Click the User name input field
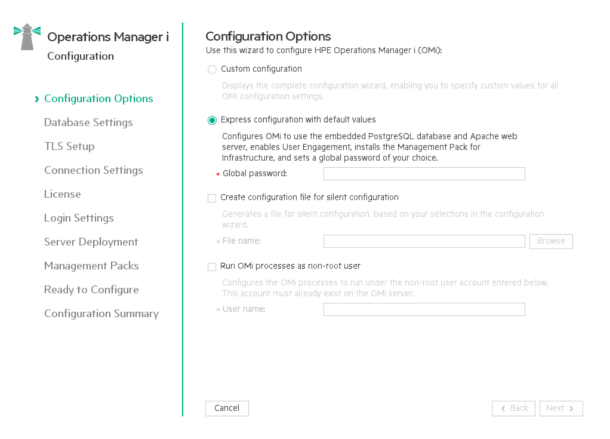The width and height of the screenshot is (610, 439). (424, 309)
